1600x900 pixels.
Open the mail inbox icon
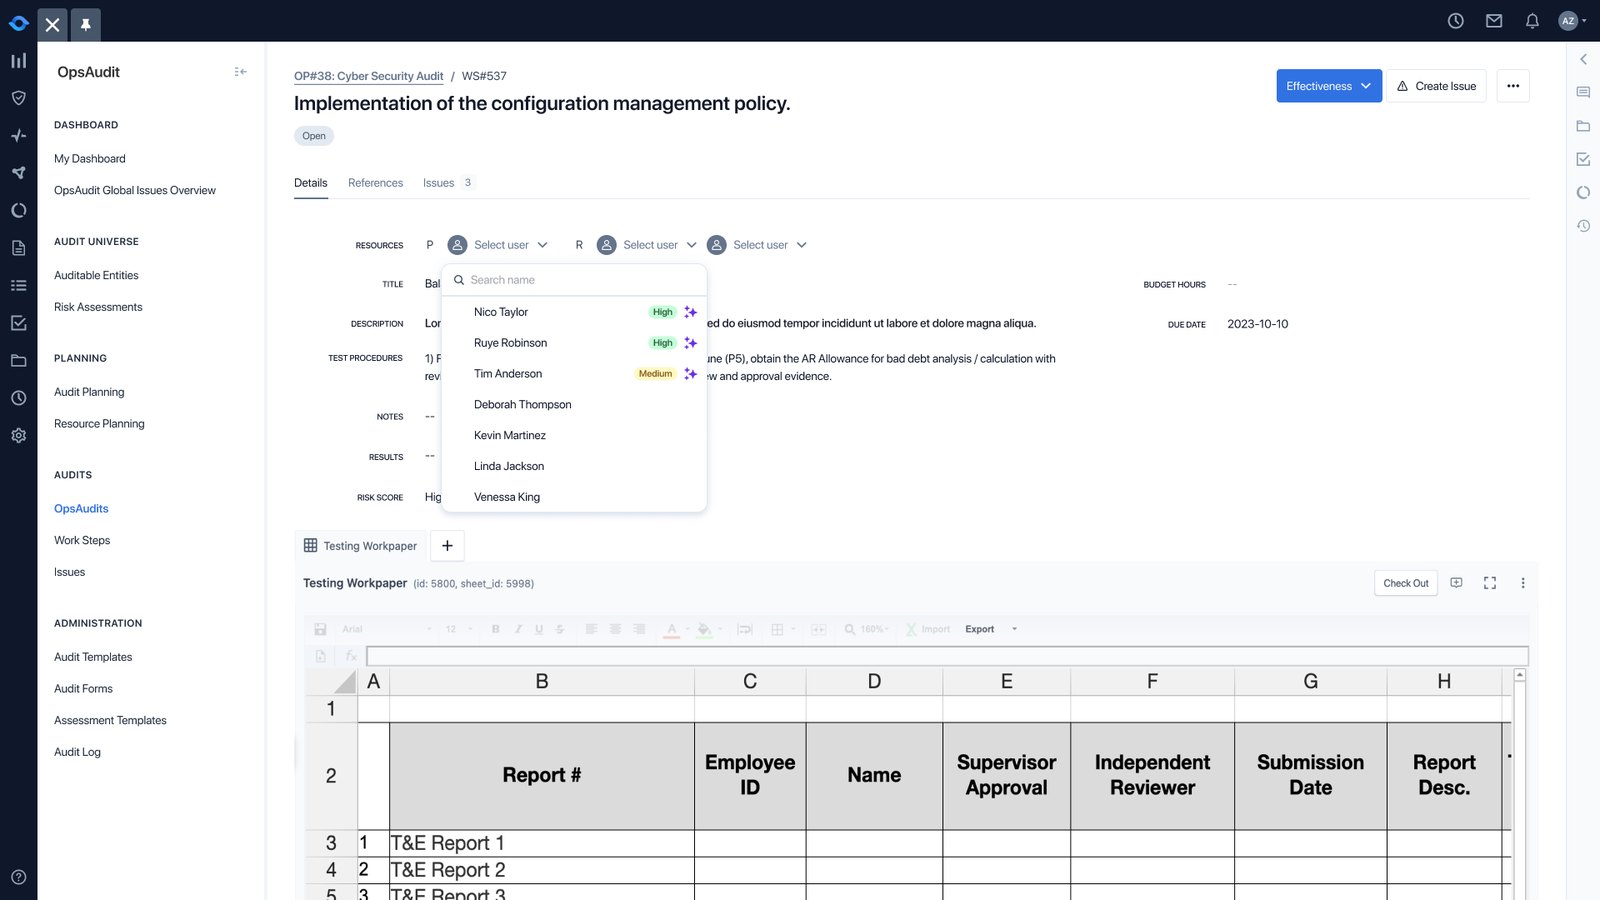pos(1494,20)
